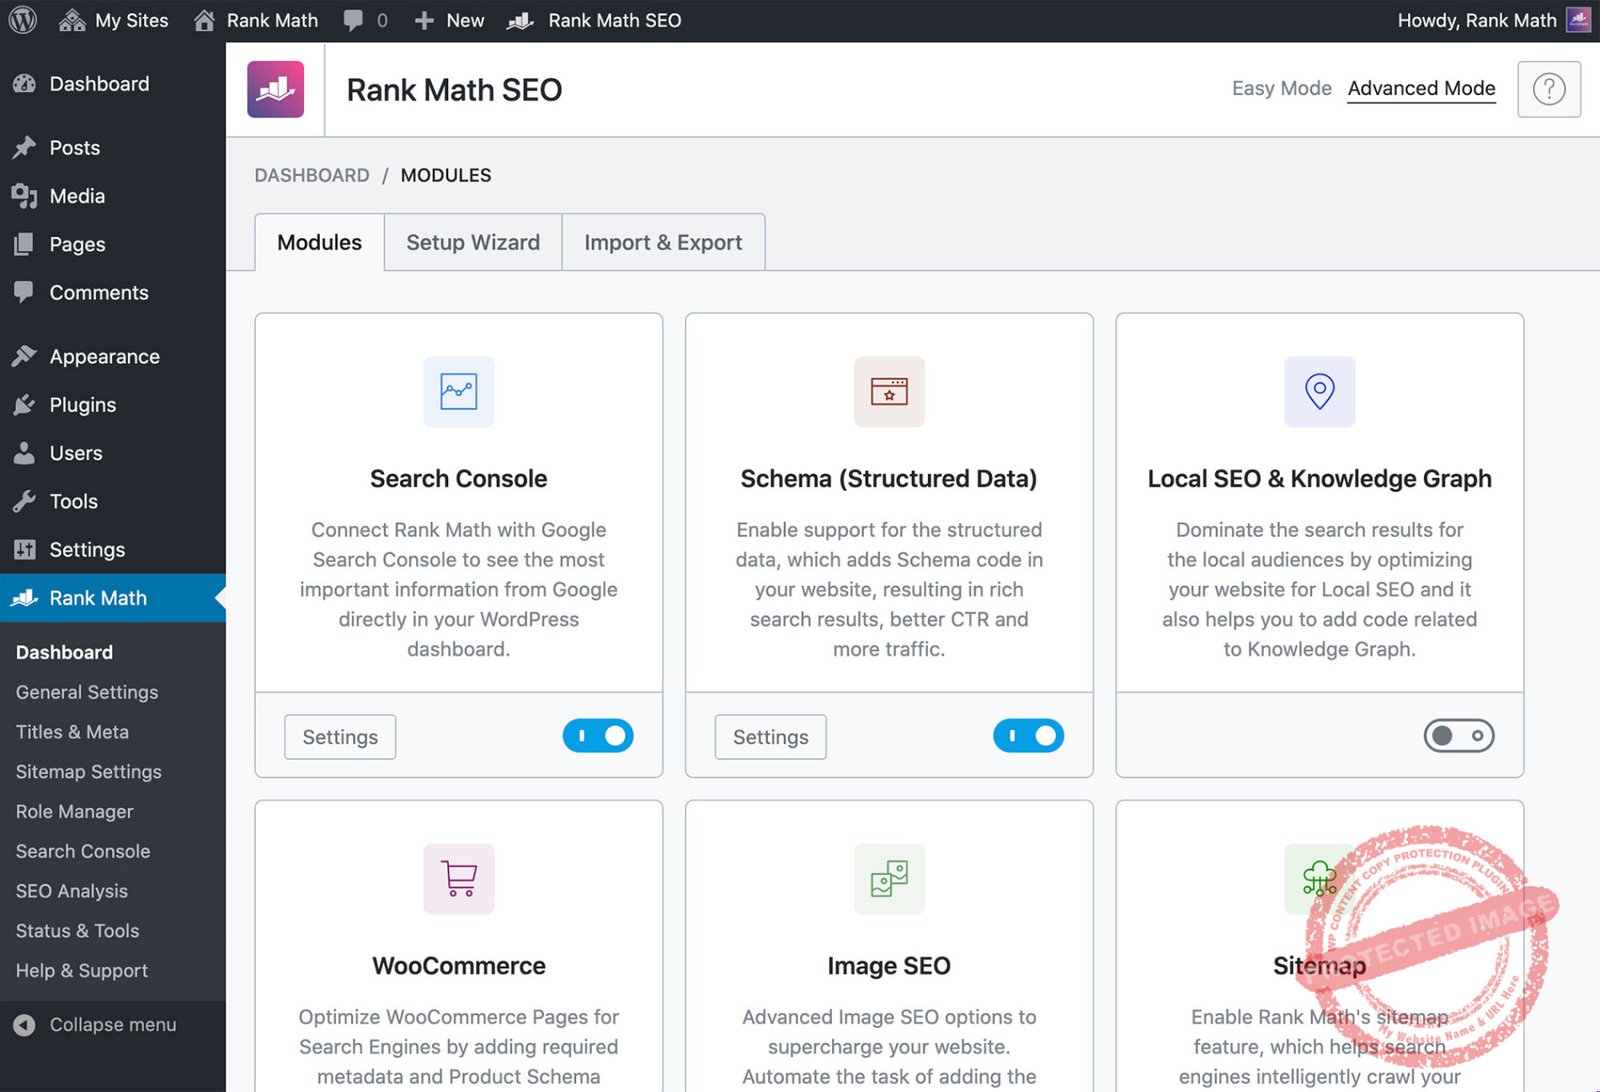This screenshot has height=1092, width=1600.
Task: Open user avatar next to Howdy
Action: [1578, 20]
